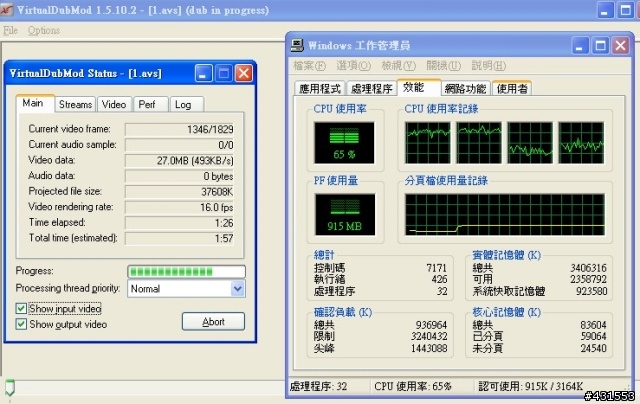Image resolution: width=640 pixels, height=404 pixels.
Task: Open the 說明(H) menu in Task Manager
Action: 489,65
